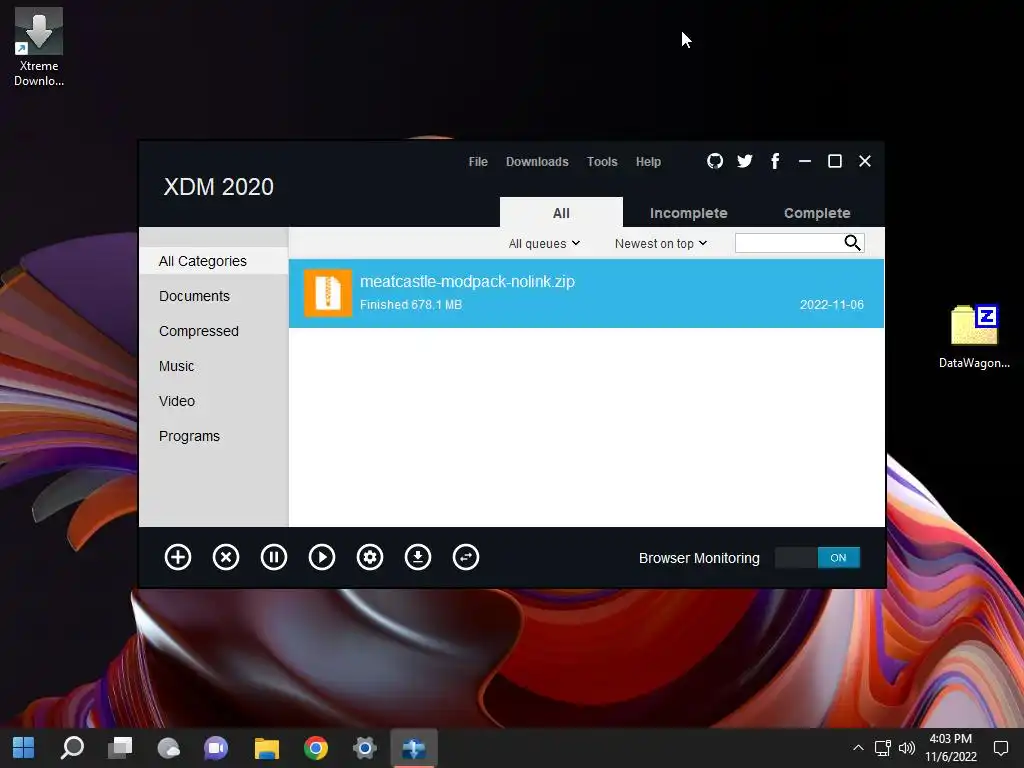Select Xtreme Download Manager desktop shortcut
The height and width of the screenshot is (768, 1024).
tap(39, 47)
